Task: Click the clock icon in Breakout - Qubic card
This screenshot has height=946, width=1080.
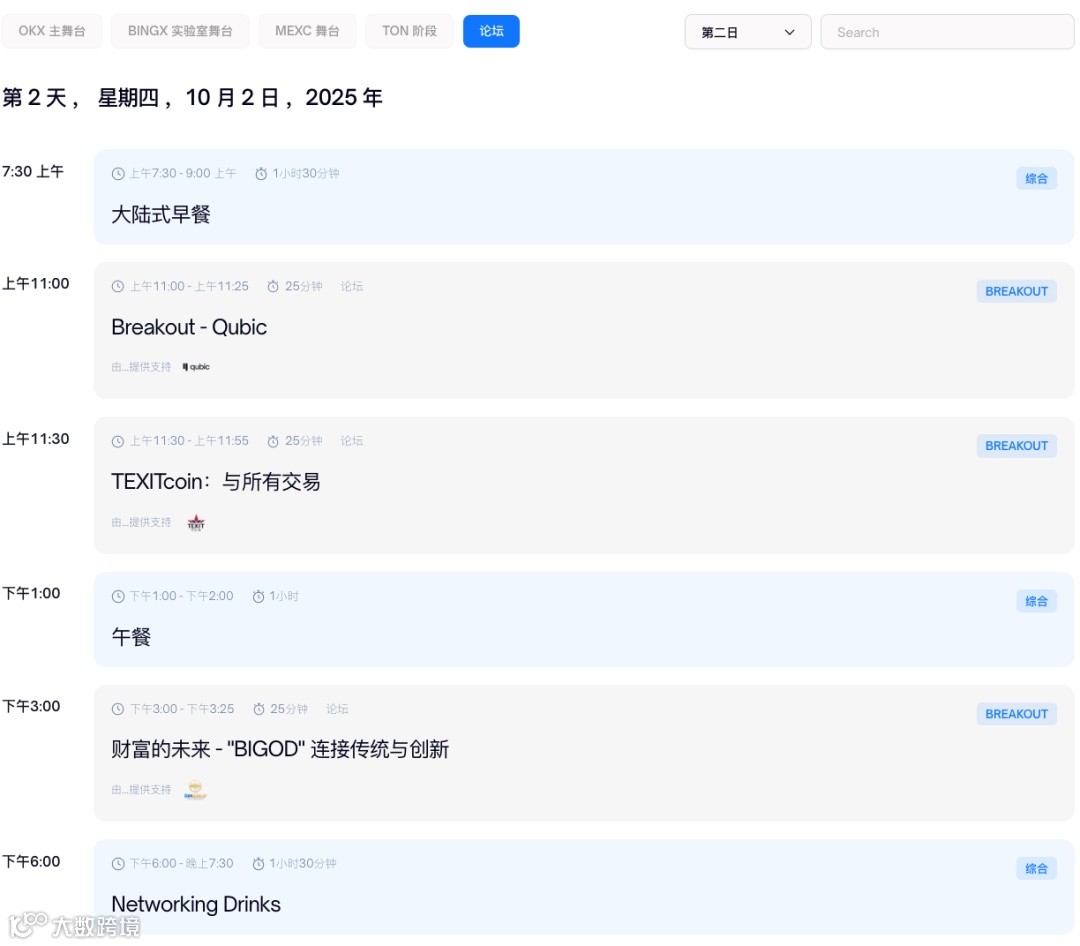Action: [118, 287]
